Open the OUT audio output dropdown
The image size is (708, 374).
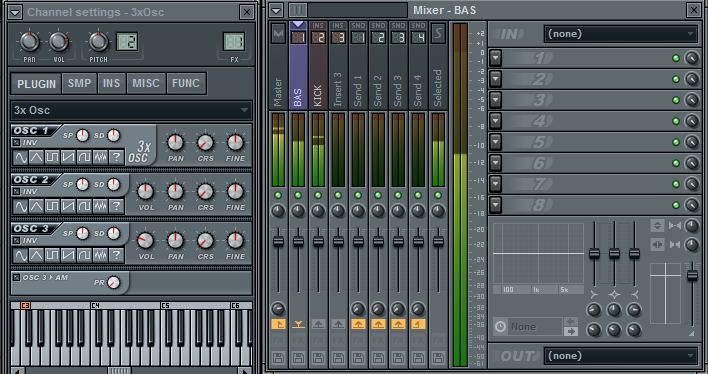coord(621,356)
